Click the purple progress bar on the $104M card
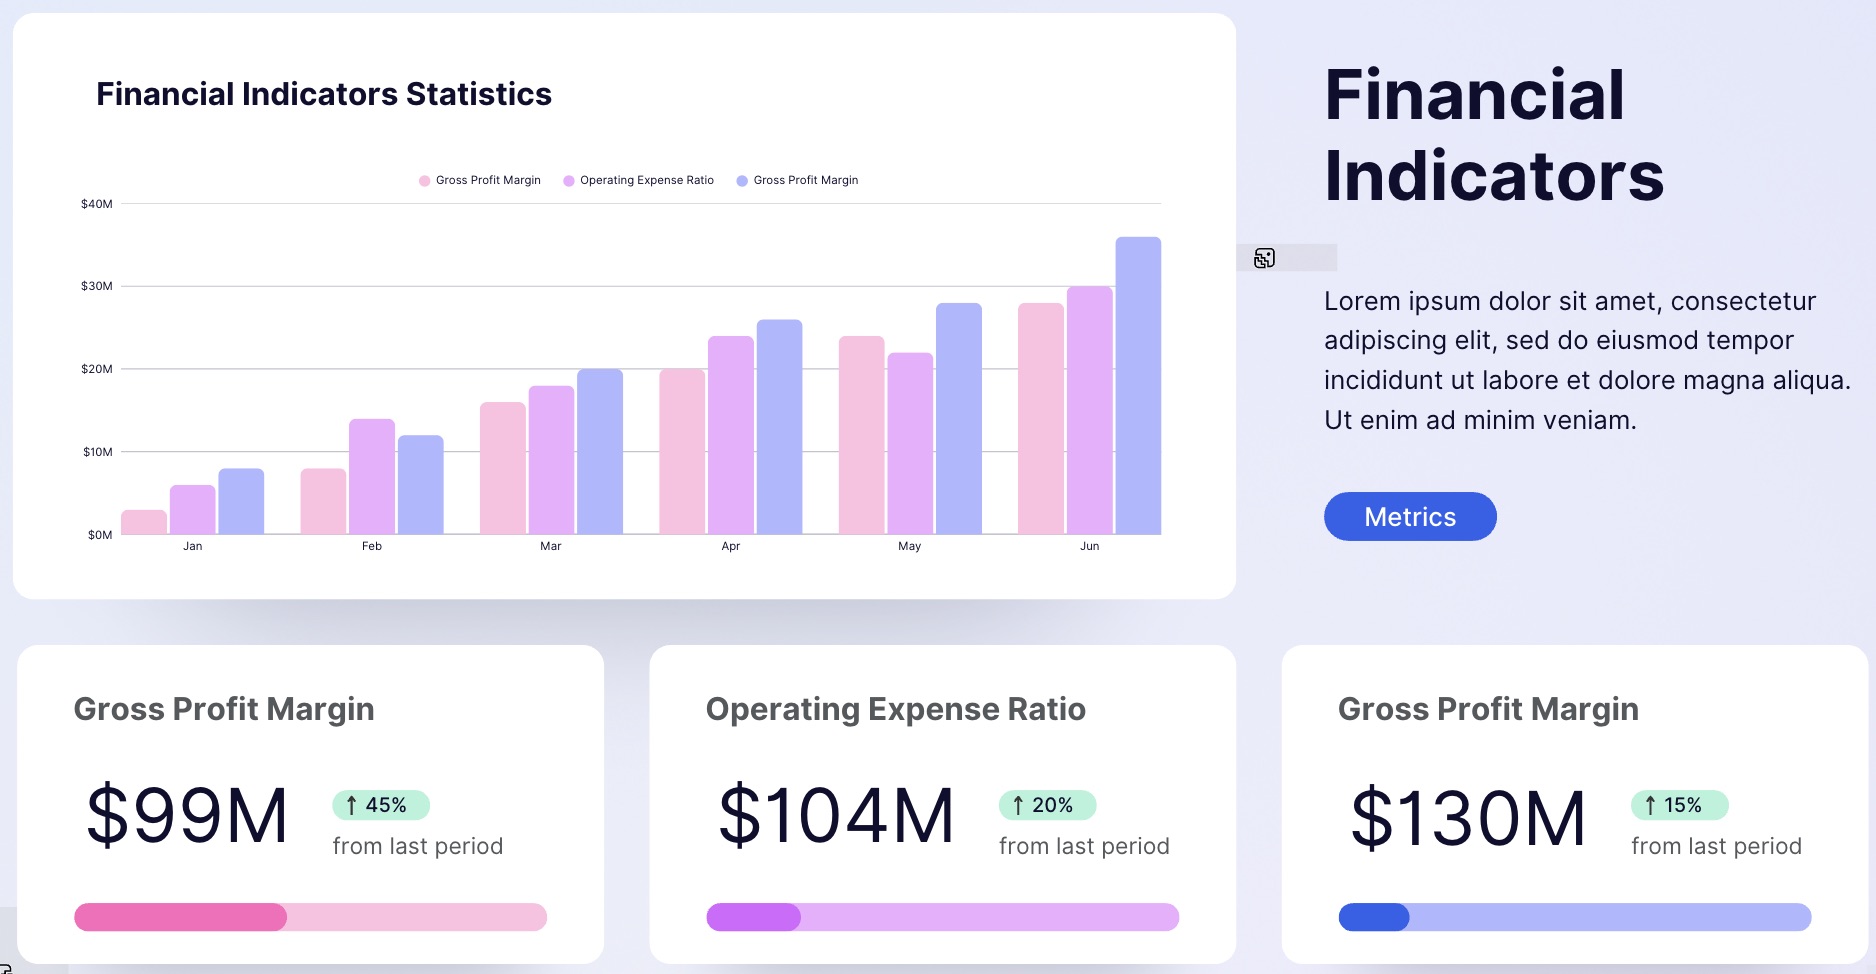 [941, 917]
